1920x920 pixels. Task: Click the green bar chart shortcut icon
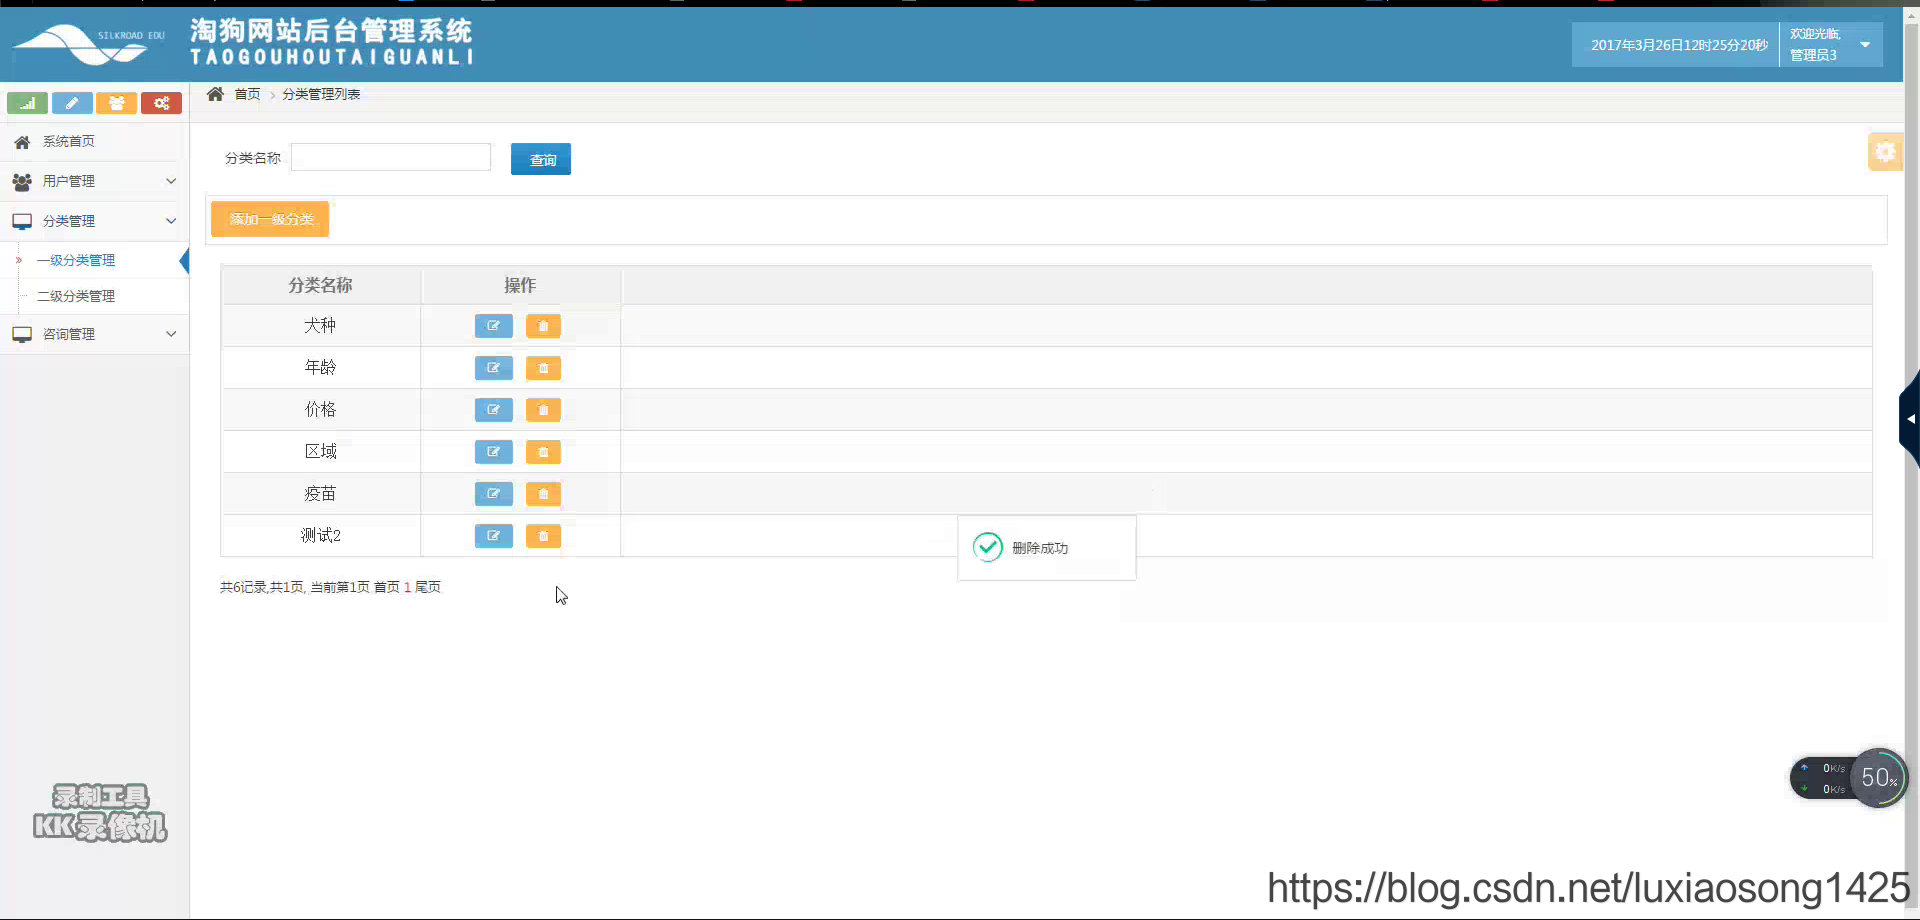[27, 103]
